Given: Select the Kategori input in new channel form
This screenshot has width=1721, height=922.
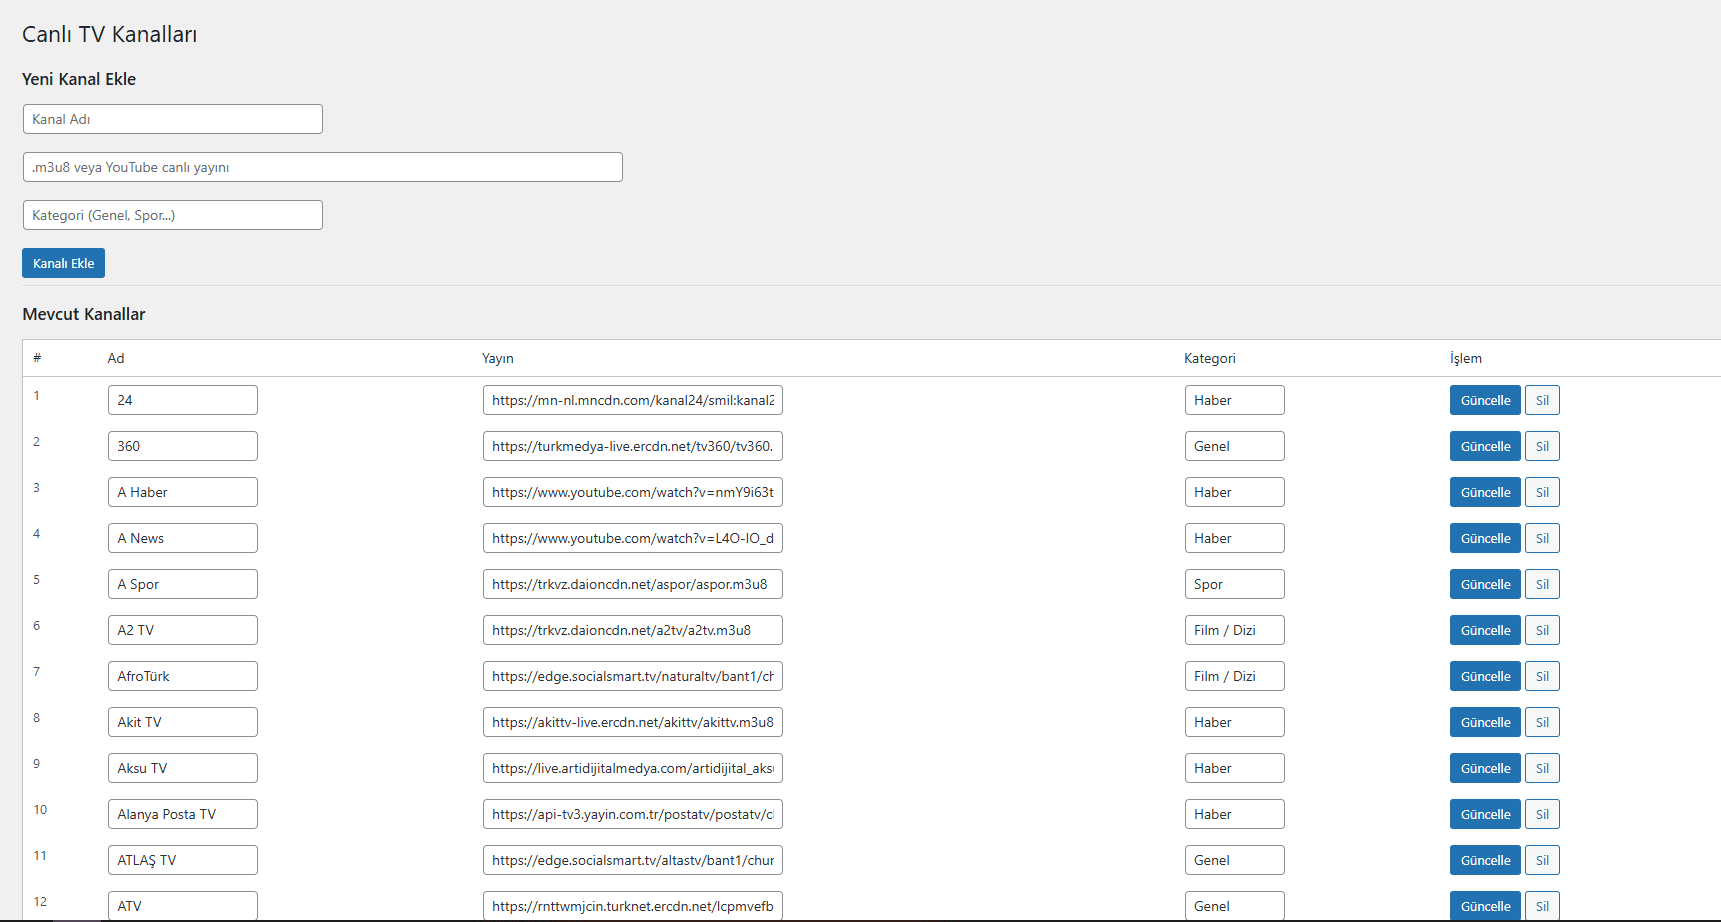Looking at the screenshot, I should coord(172,215).
